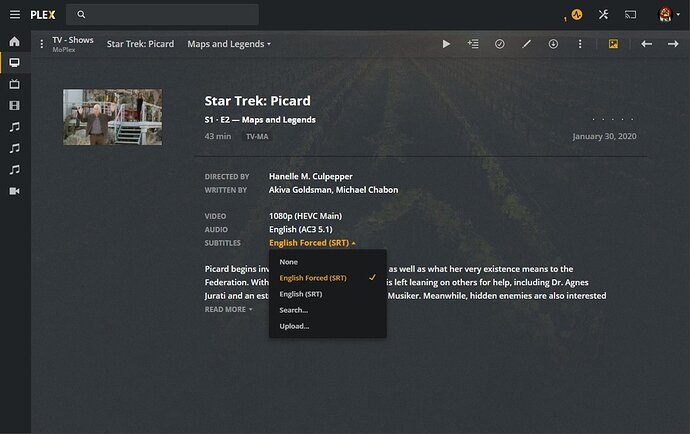This screenshot has width=690, height=434.
Task: Toggle the background artwork icon
Action: point(613,44)
